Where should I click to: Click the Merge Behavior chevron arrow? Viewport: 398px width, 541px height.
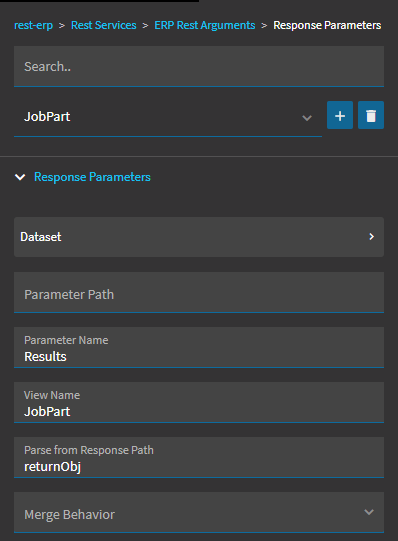369,512
